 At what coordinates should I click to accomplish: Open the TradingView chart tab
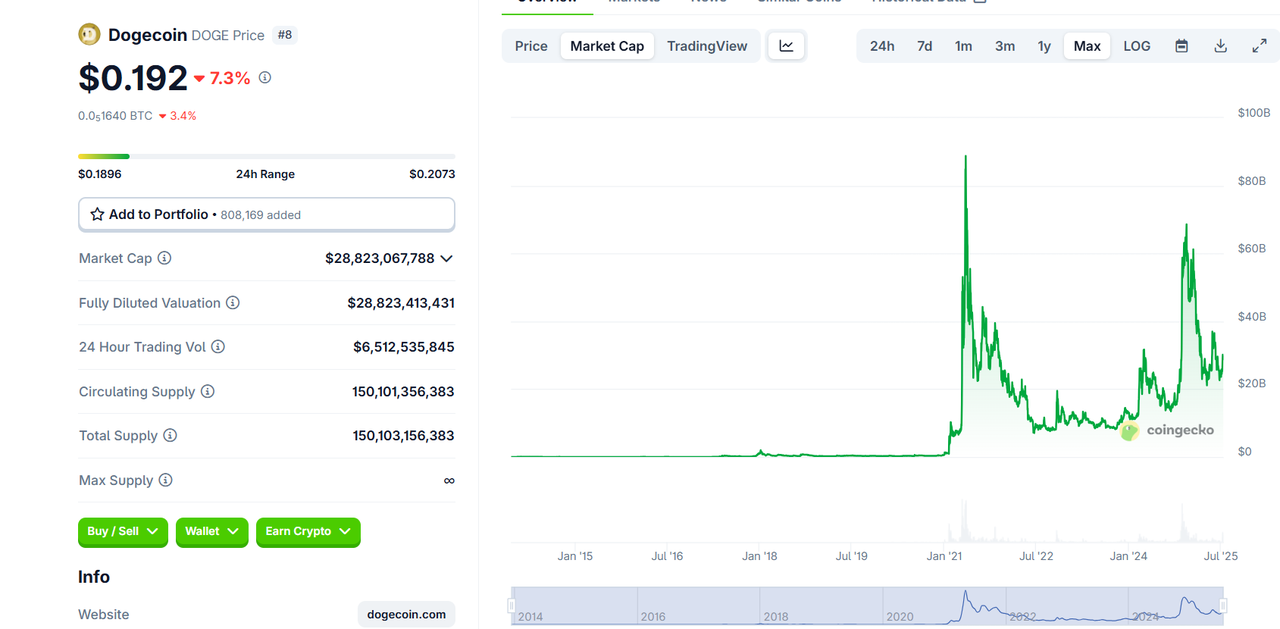[x=707, y=46]
